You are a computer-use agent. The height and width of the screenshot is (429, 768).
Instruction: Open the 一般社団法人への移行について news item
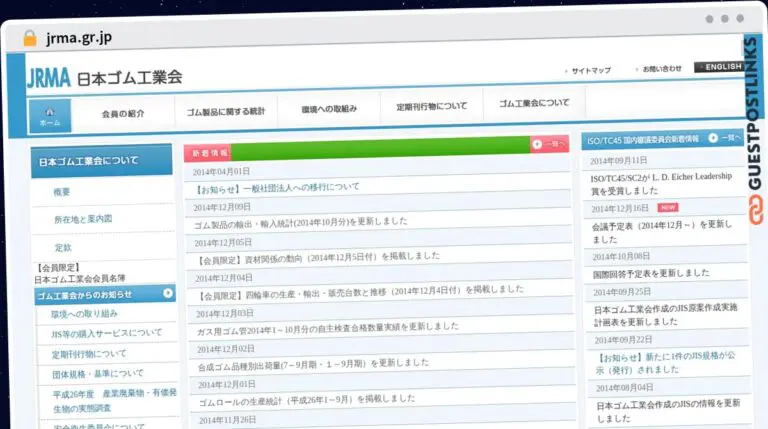click(279, 187)
